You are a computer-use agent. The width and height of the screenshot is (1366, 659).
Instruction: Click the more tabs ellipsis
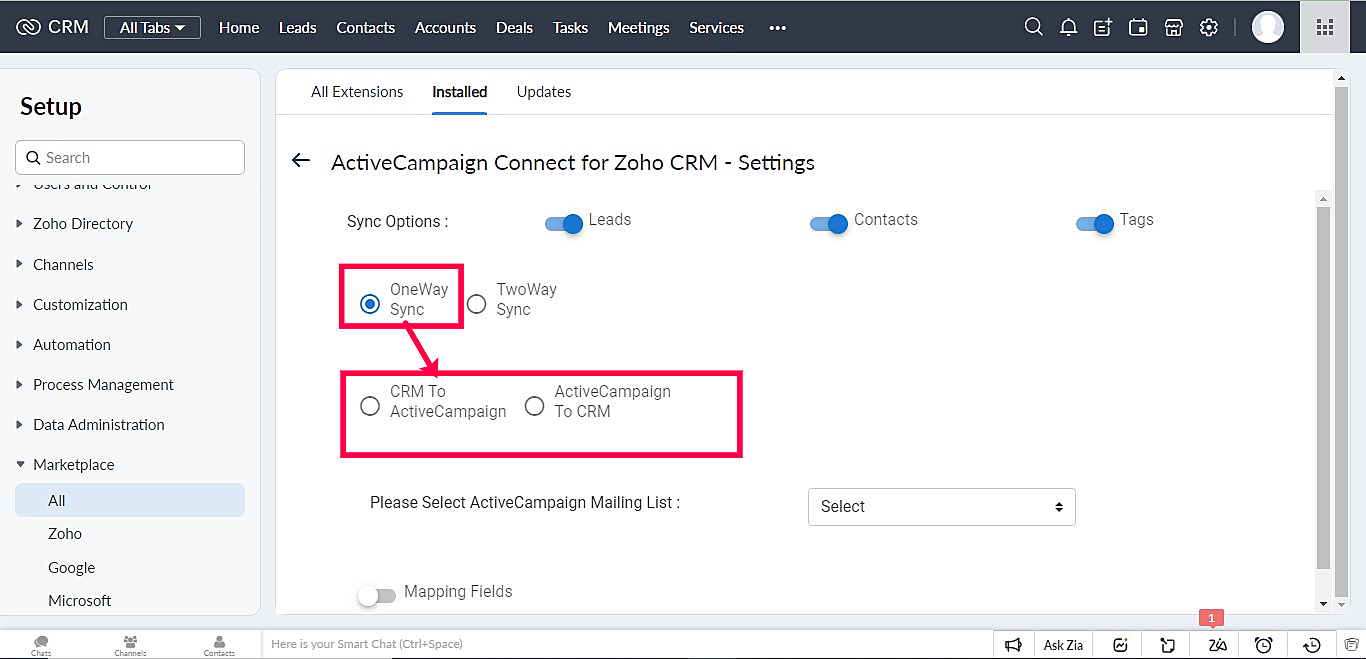pos(777,28)
